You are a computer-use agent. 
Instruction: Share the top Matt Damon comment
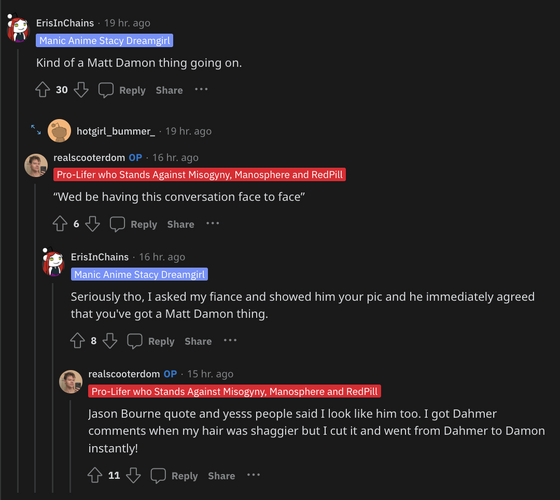point(169,90)
